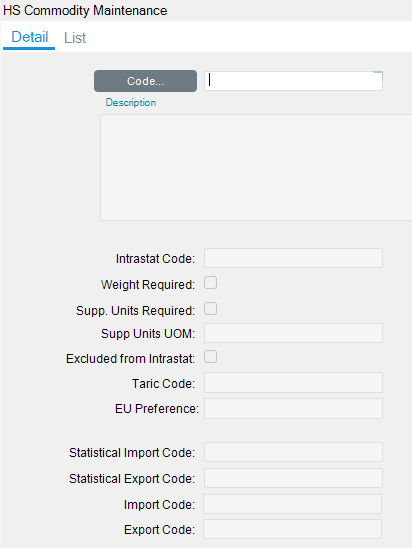
Task: Click the Export Code label
Action: (159, 530)
